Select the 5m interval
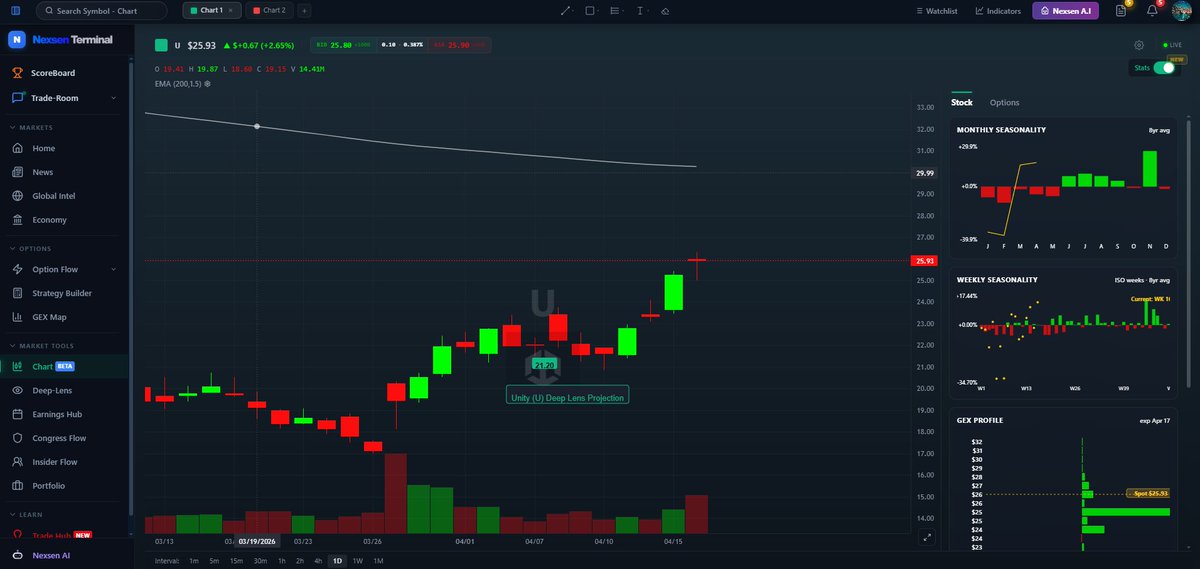The image size is (1200, 569). [x=214, y=560]
